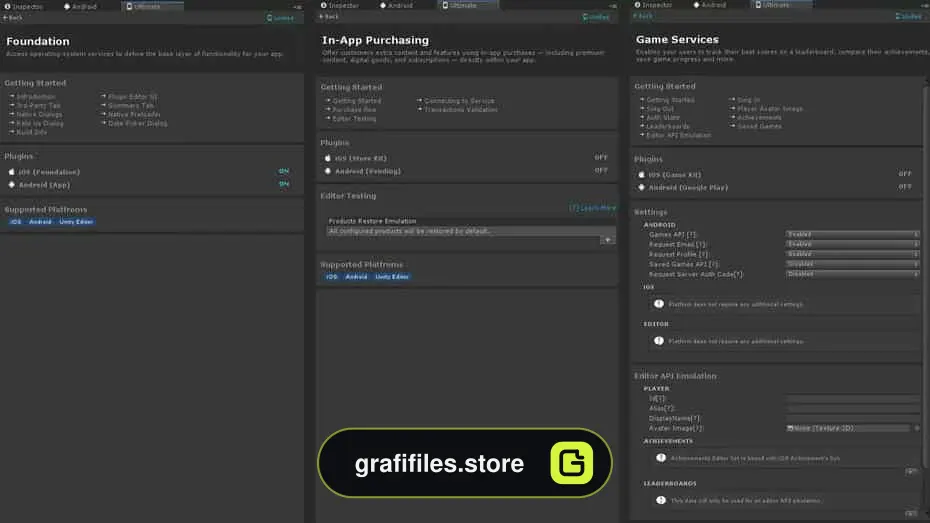This screenshot has height=523, width=930.
Task: Toggle the iOS (Game Kit) plugin OFF switch
Action: click(x=904, y=174)
